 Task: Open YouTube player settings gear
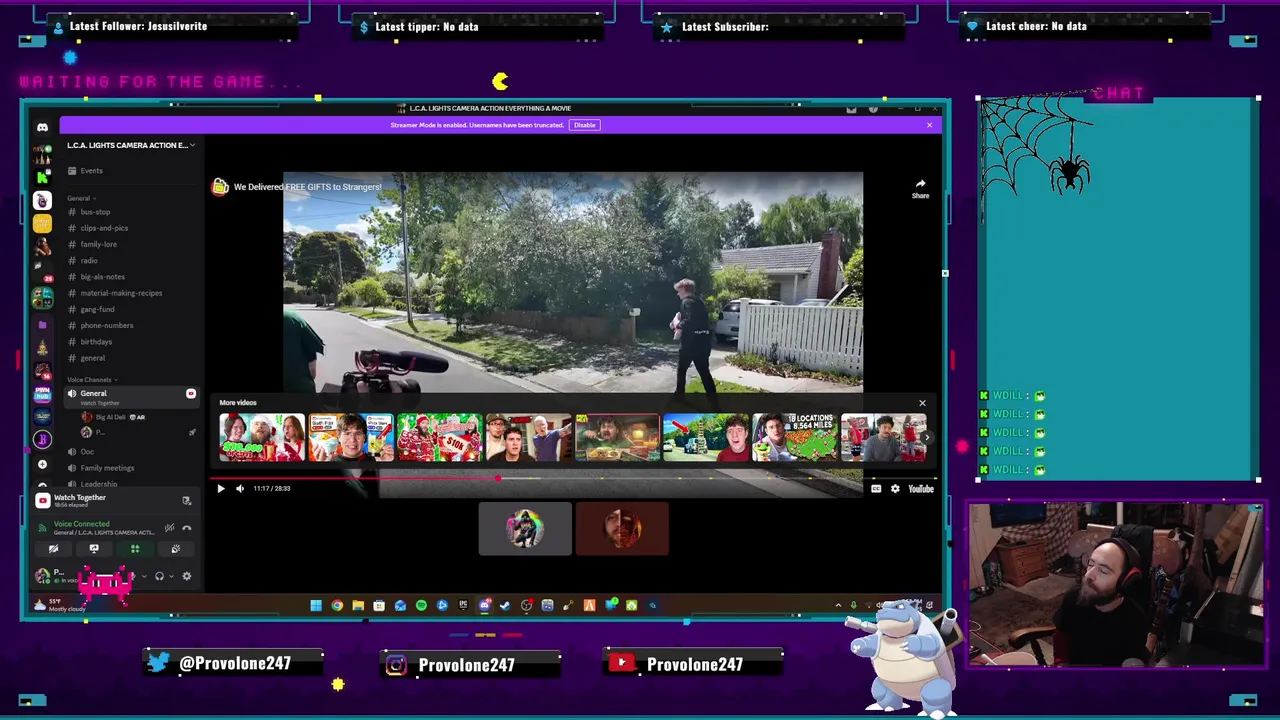(895, 489)
